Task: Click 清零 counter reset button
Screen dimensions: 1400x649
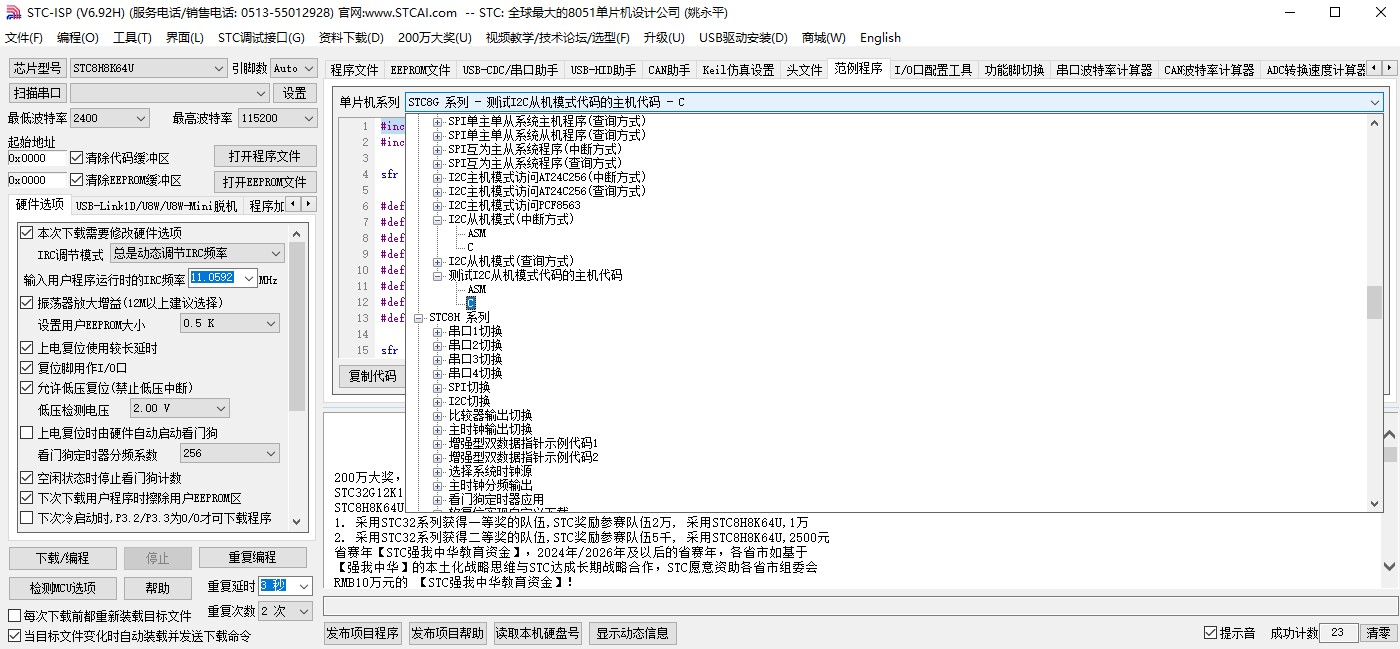Action: coord(1378,633)
